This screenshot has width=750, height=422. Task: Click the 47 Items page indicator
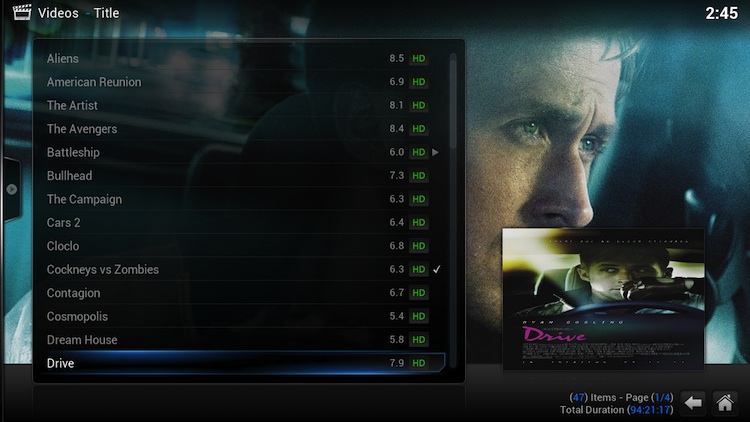(x=621, y=397)
